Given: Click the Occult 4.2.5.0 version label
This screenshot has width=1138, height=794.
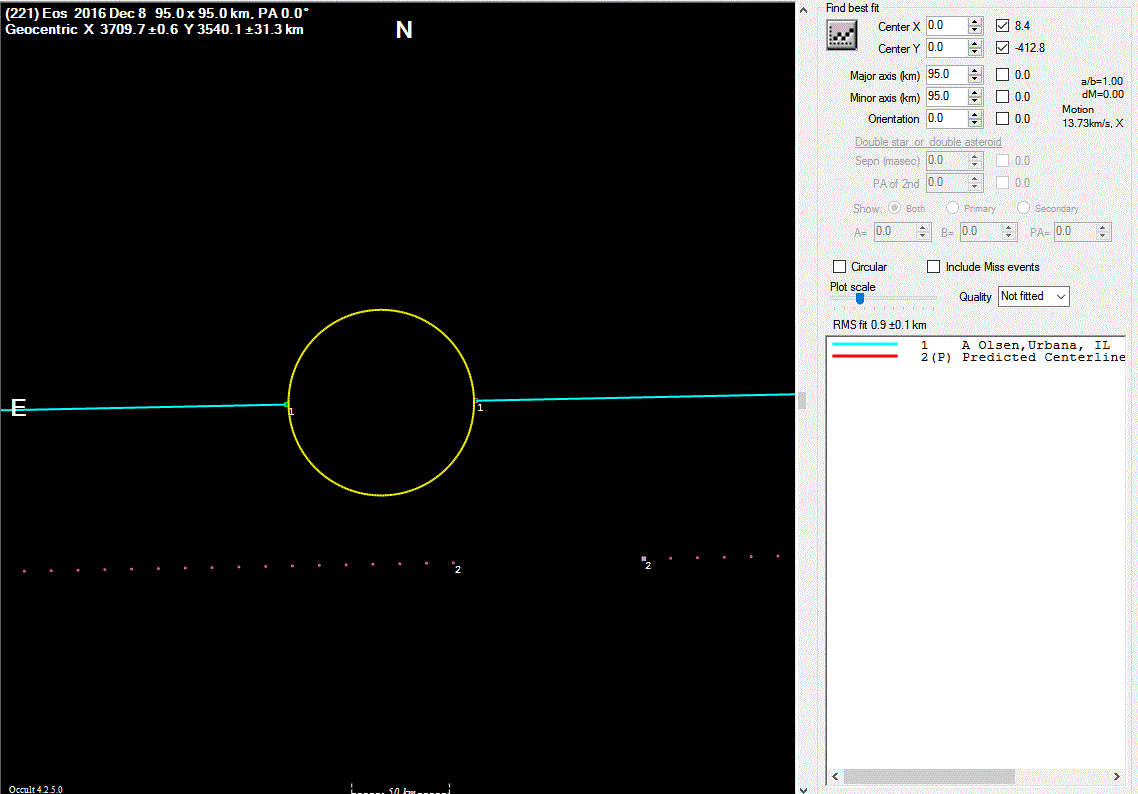Looking at the screenshot, I should point(36,789).
